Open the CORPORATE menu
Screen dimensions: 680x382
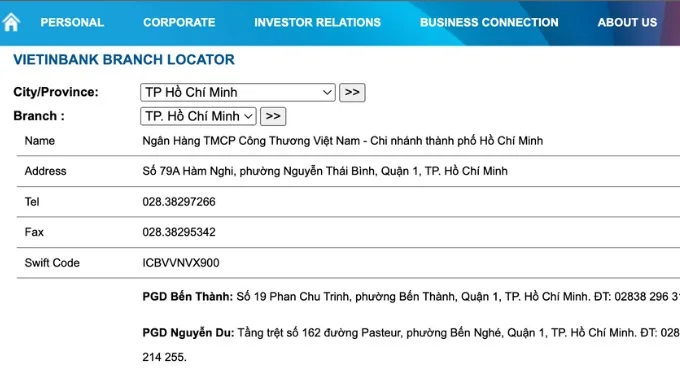click(179, 23)
